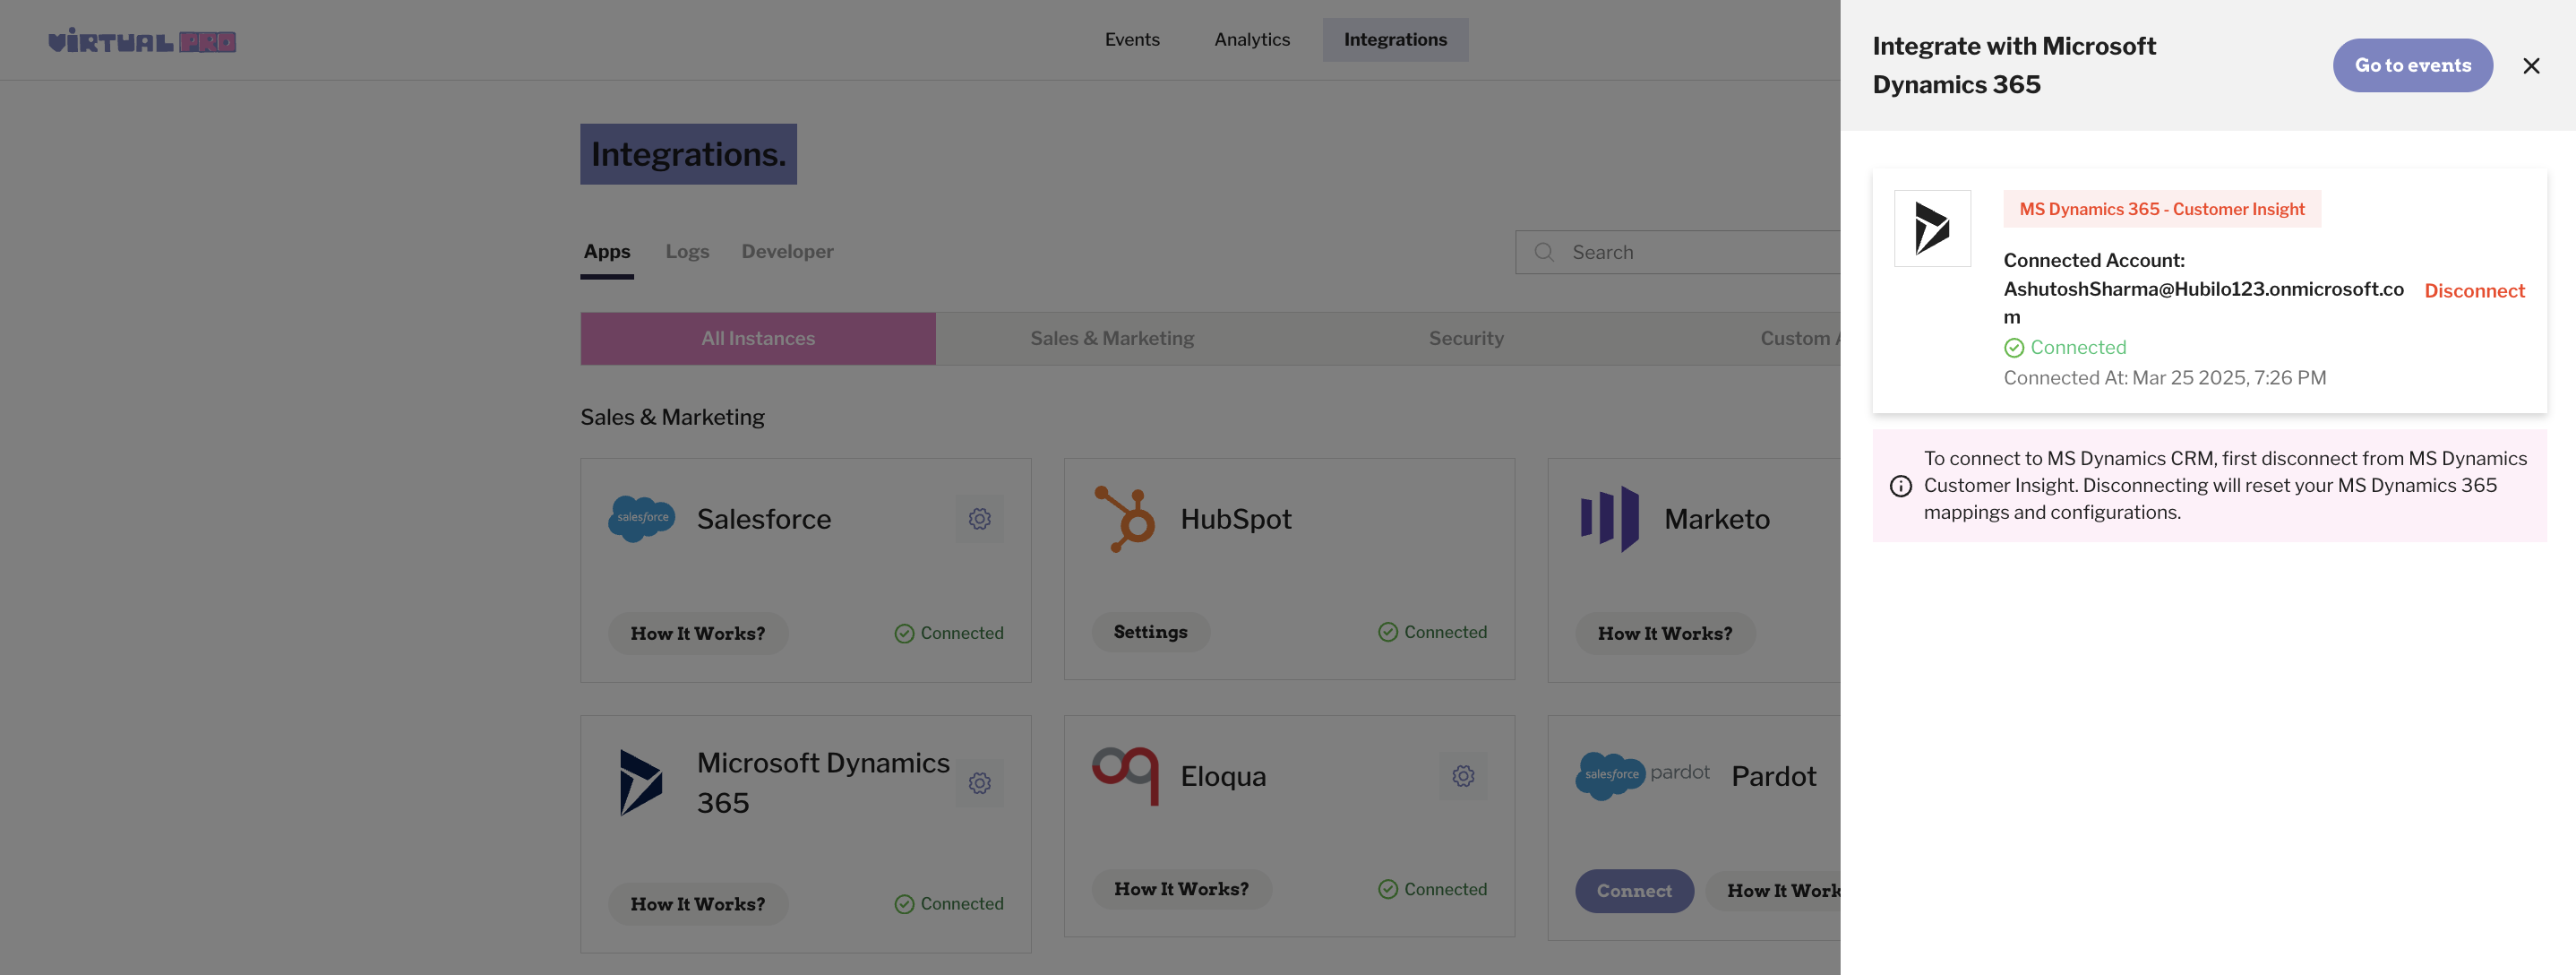Click the Pardot card title

pos(1773,776)
